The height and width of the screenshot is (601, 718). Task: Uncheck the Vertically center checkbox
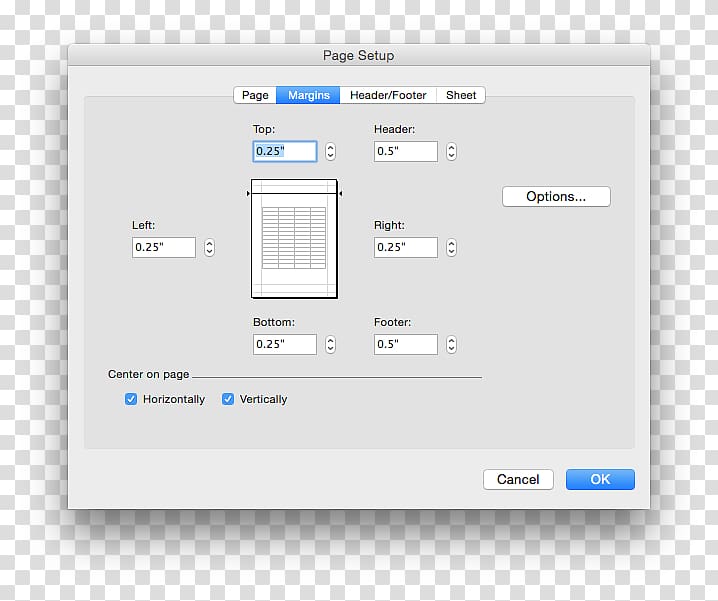pos(228,399)
